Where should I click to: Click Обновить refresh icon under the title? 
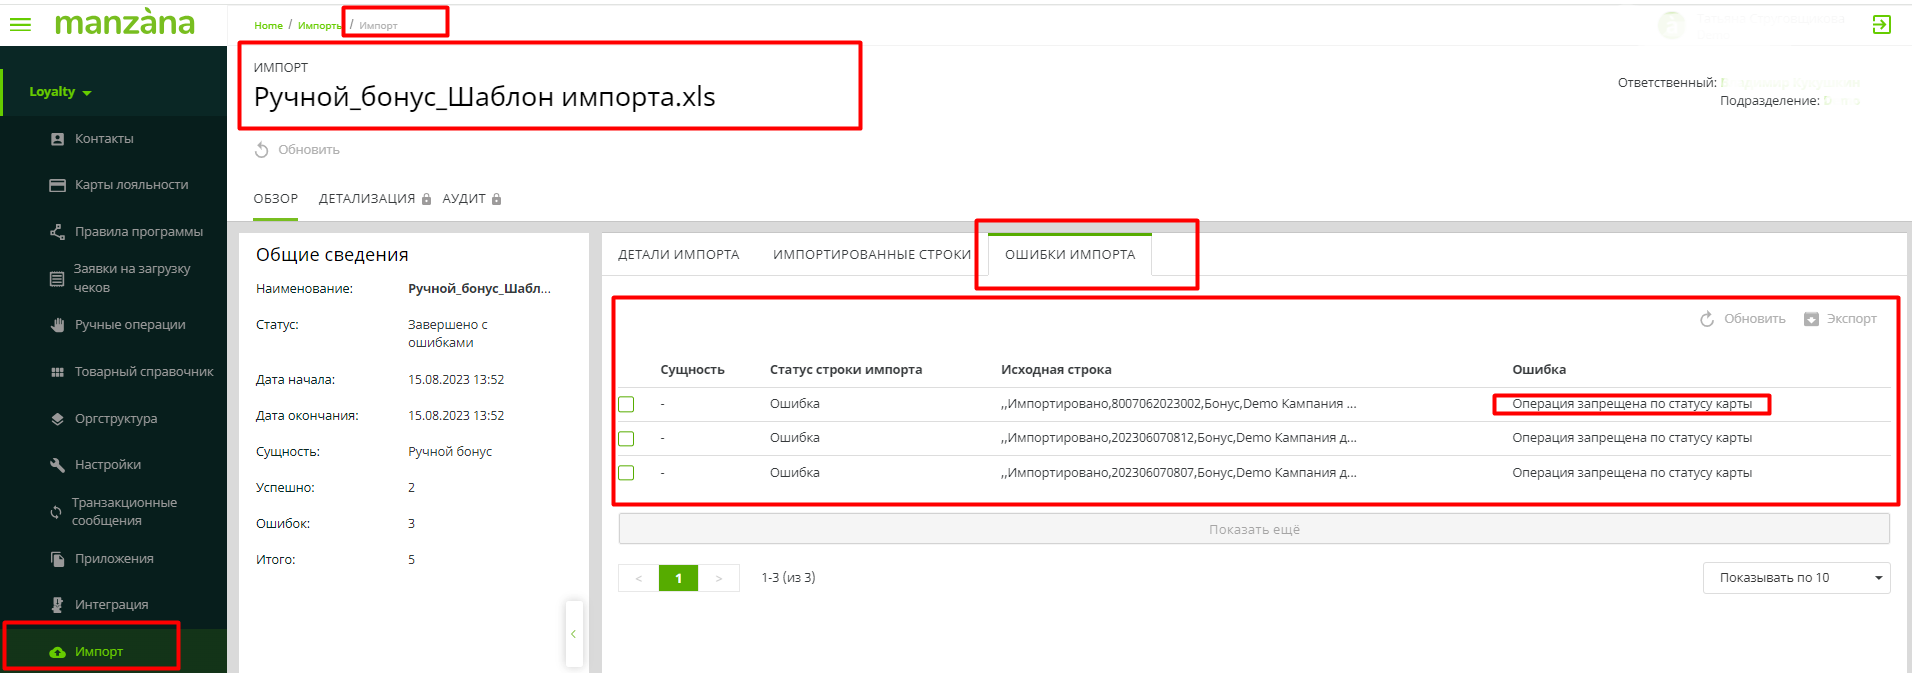pos(262,150)
